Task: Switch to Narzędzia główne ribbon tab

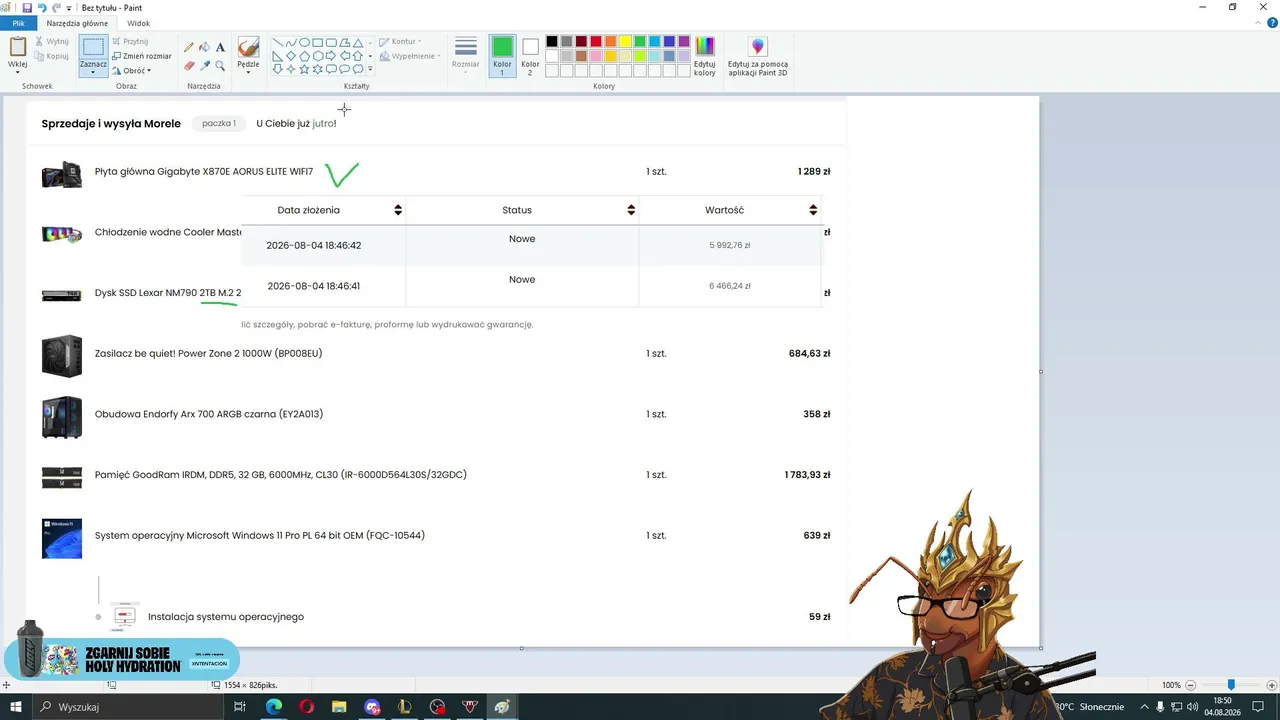Action: pos(77,23)
